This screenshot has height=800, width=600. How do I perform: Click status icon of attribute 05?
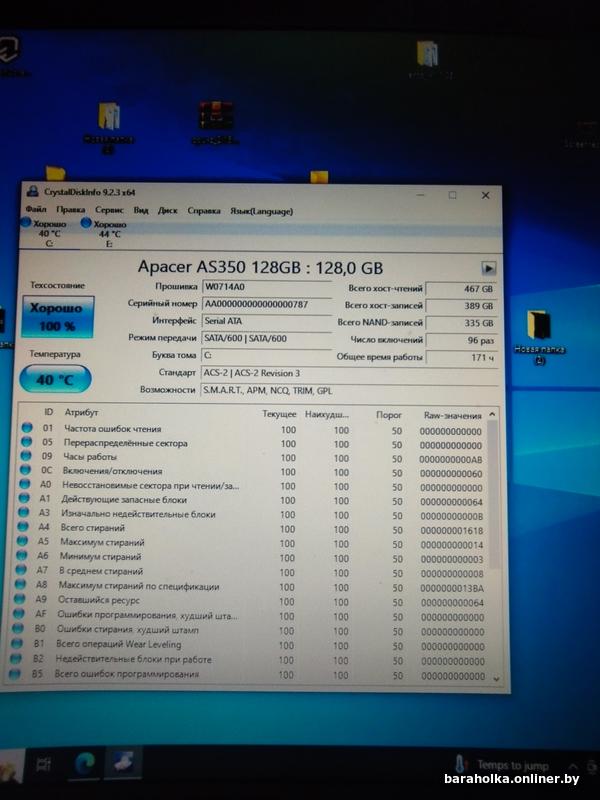point(26,441)
